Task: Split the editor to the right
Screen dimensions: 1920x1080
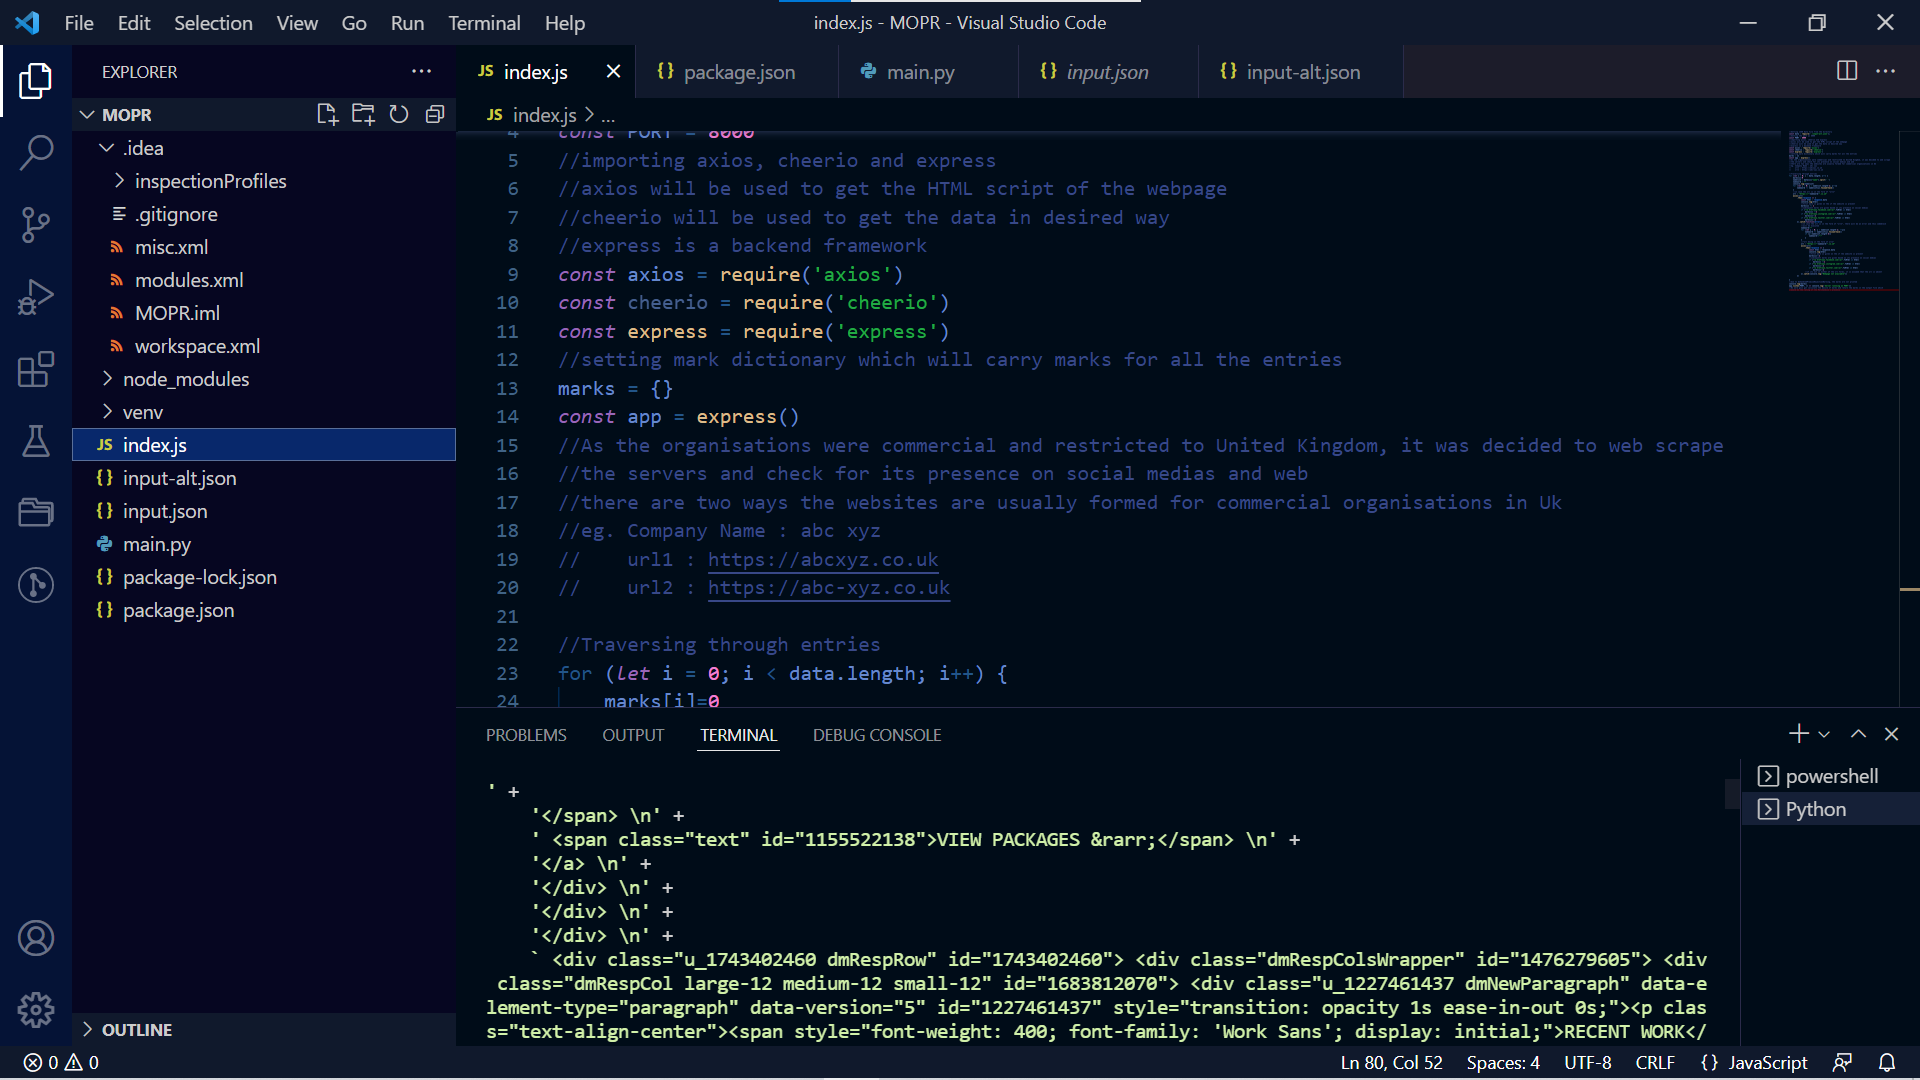Action: pos(1847,71)
